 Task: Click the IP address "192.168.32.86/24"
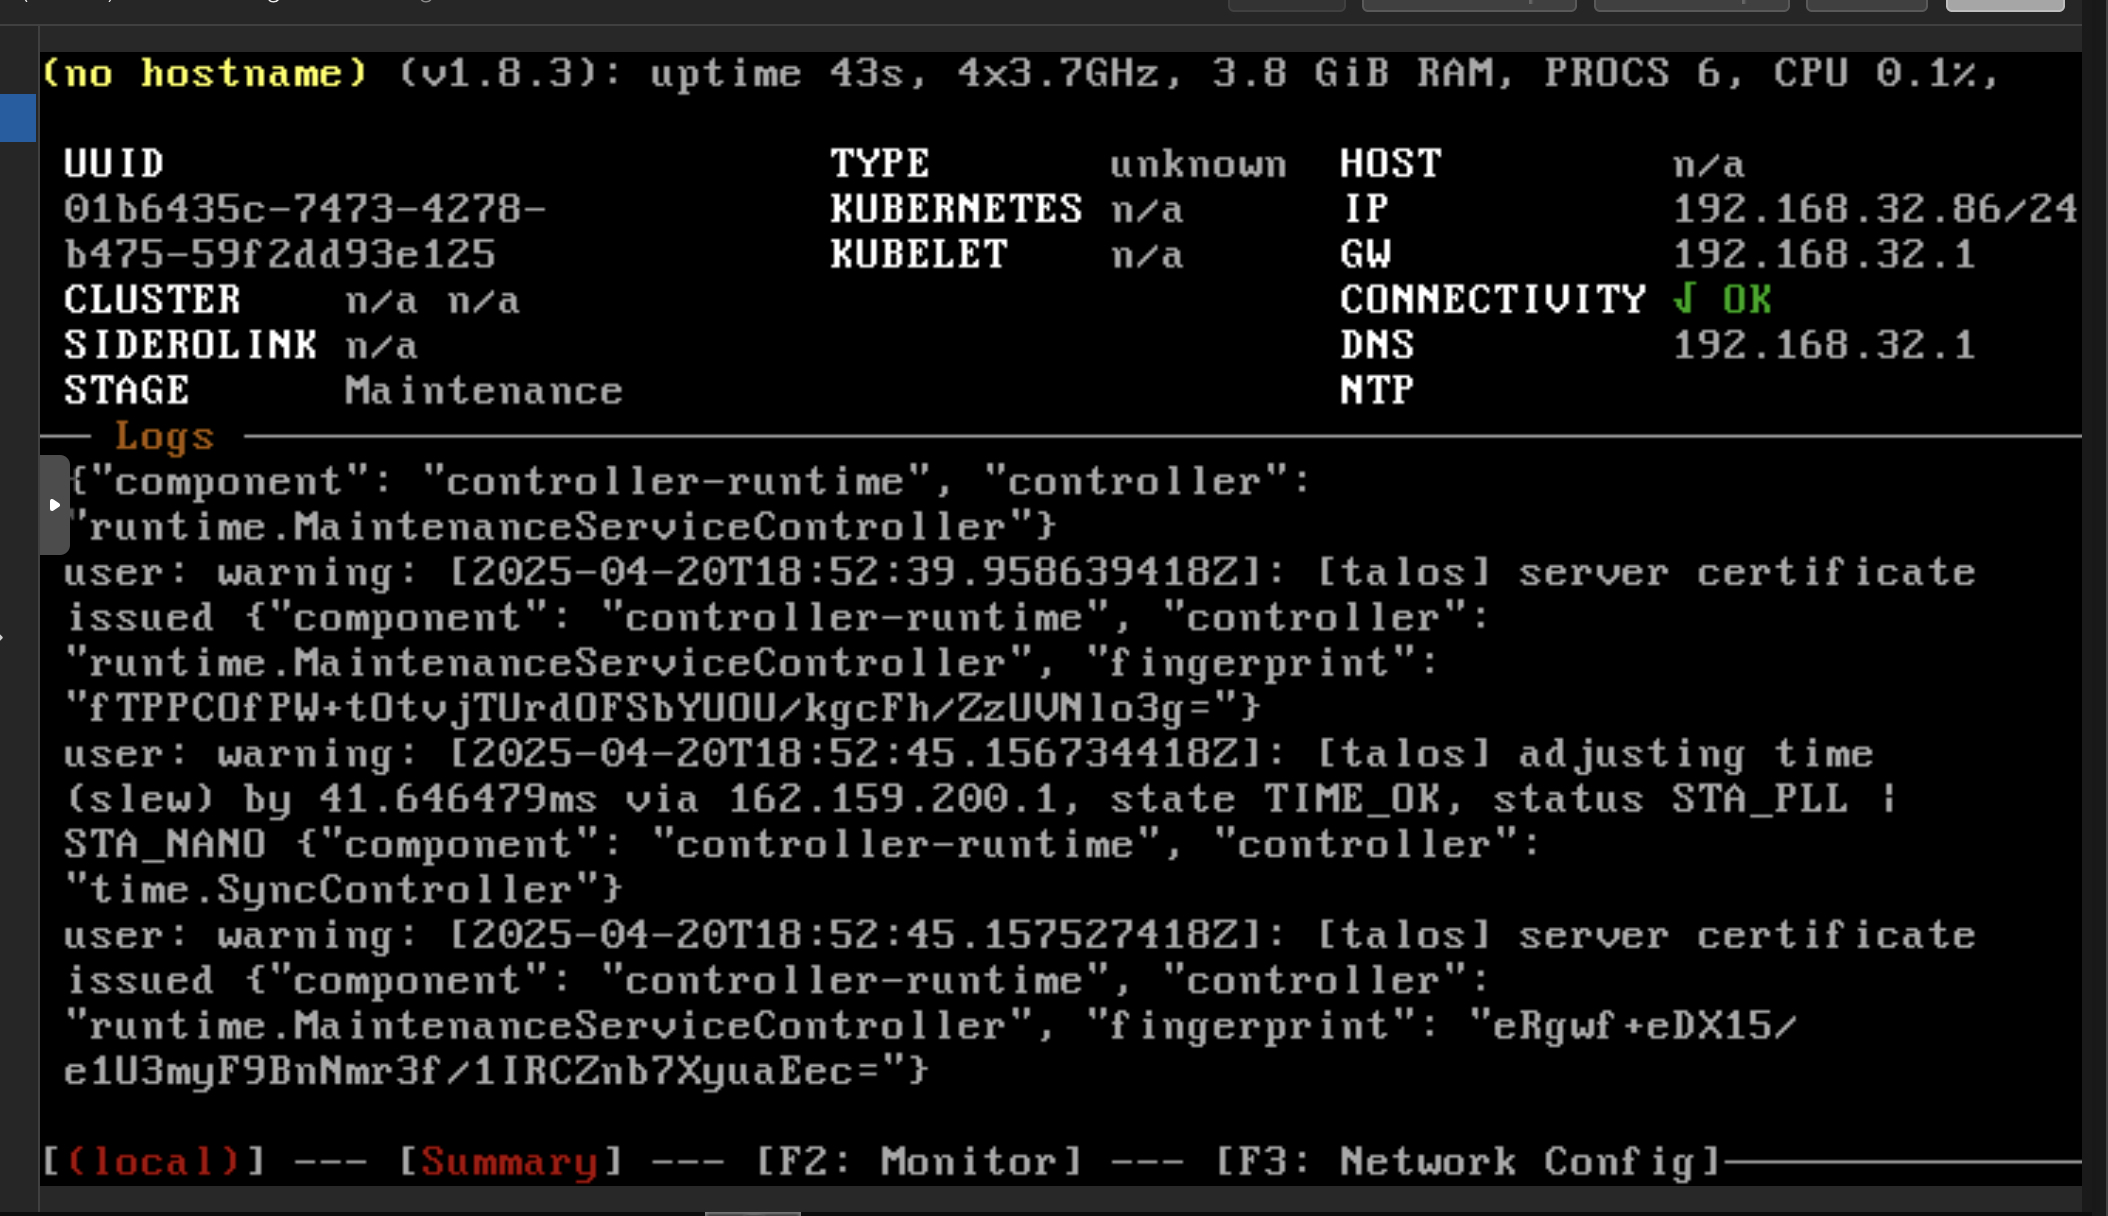coord(1875,208)
